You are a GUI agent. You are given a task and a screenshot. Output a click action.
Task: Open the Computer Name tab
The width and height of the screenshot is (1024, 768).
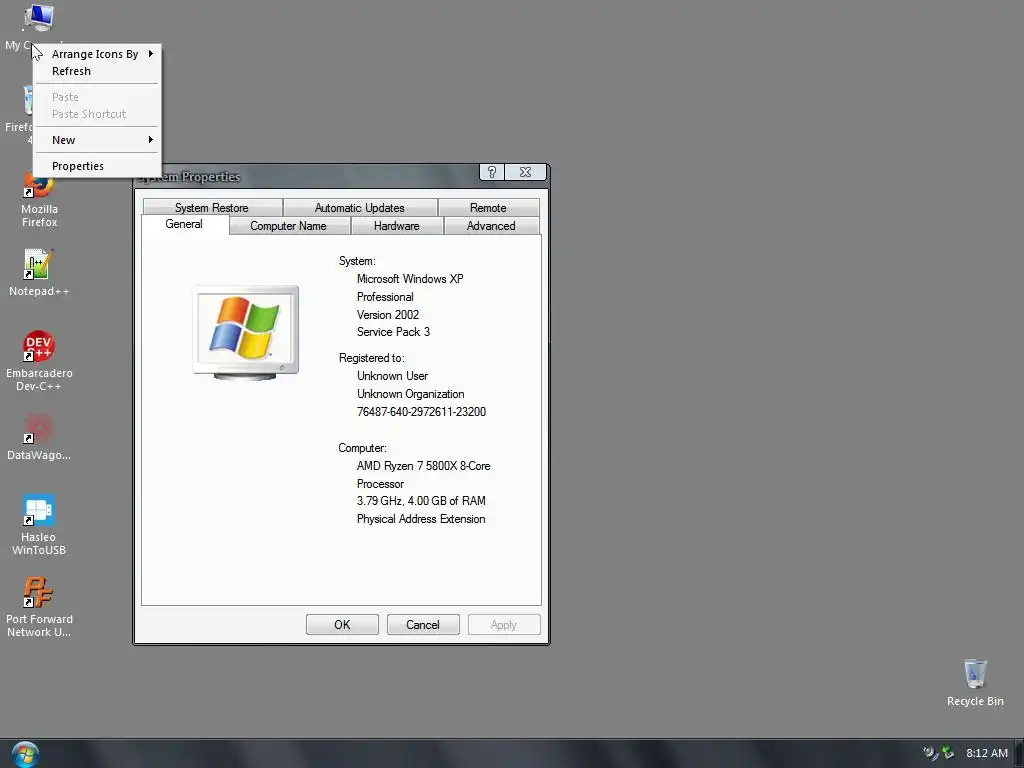(289, 226)
